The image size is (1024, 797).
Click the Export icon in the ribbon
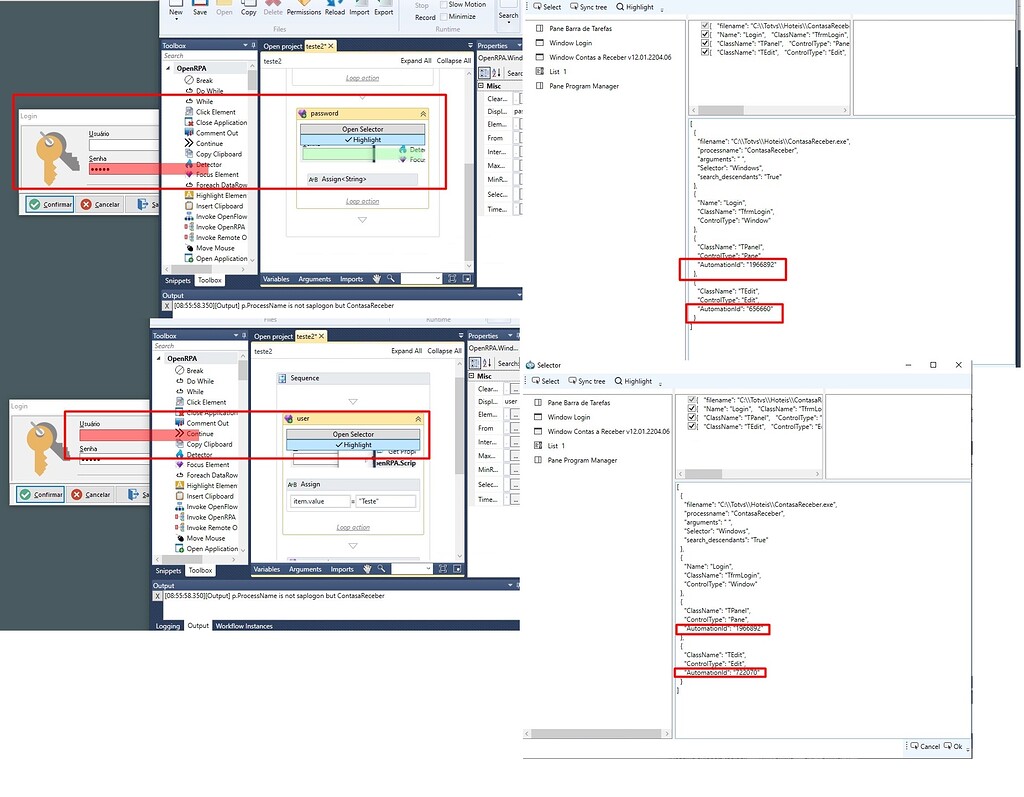(x=383, y=8)
